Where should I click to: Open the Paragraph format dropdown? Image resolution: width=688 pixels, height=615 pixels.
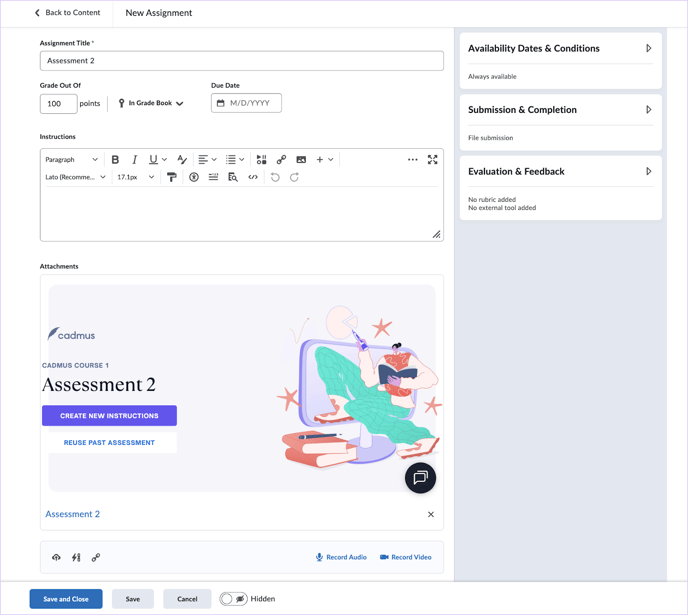[71, 160]
